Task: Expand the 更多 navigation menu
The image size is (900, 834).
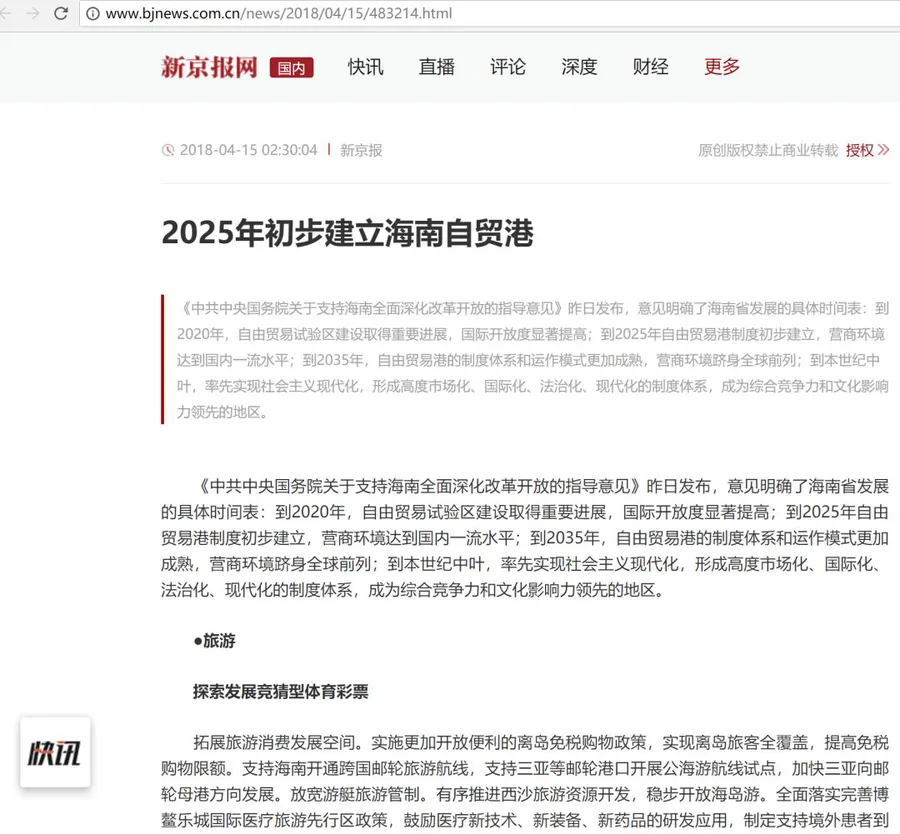Action: tap(721, 67)
